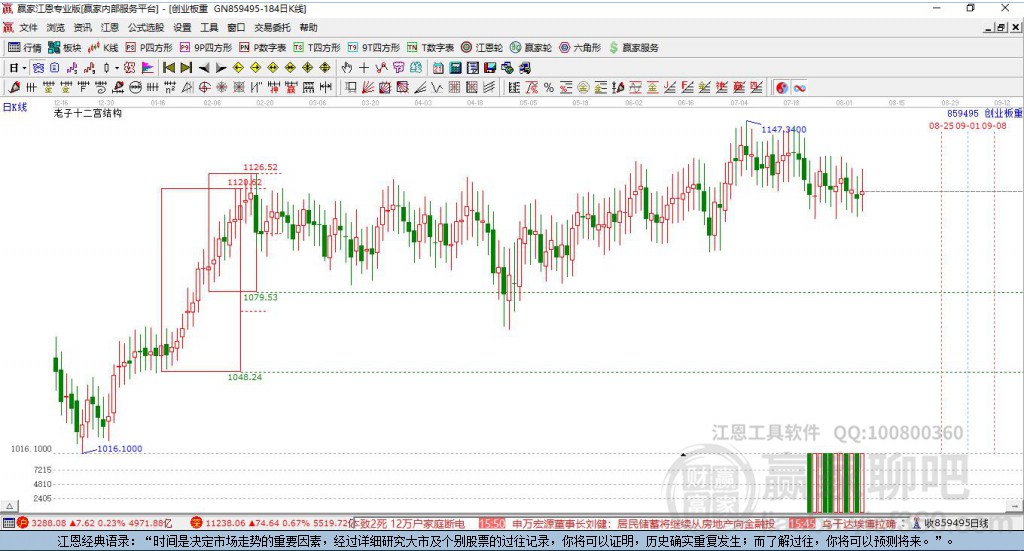Jump to the first bar arrow button
Screen dimensions: 1024x551
168,68
